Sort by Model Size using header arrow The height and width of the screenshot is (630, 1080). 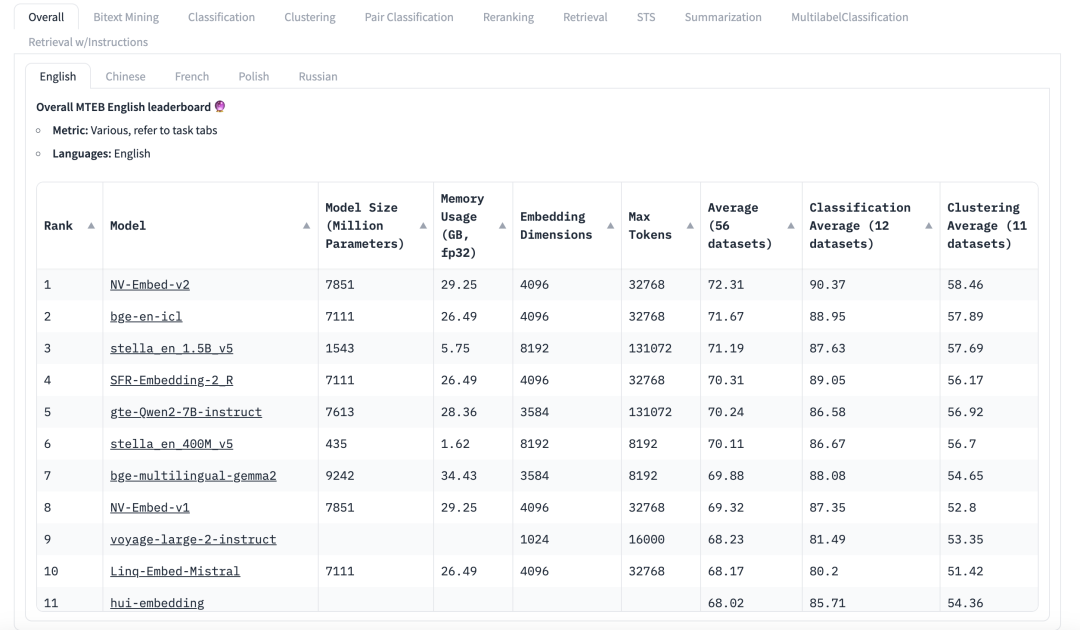click(422, 226)
